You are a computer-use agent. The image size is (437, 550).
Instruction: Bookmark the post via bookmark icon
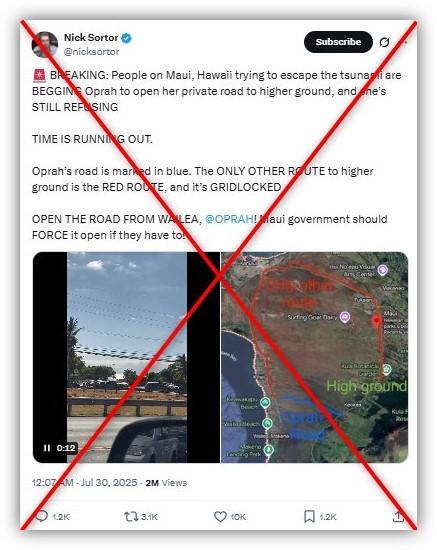[x=309, y=516]
